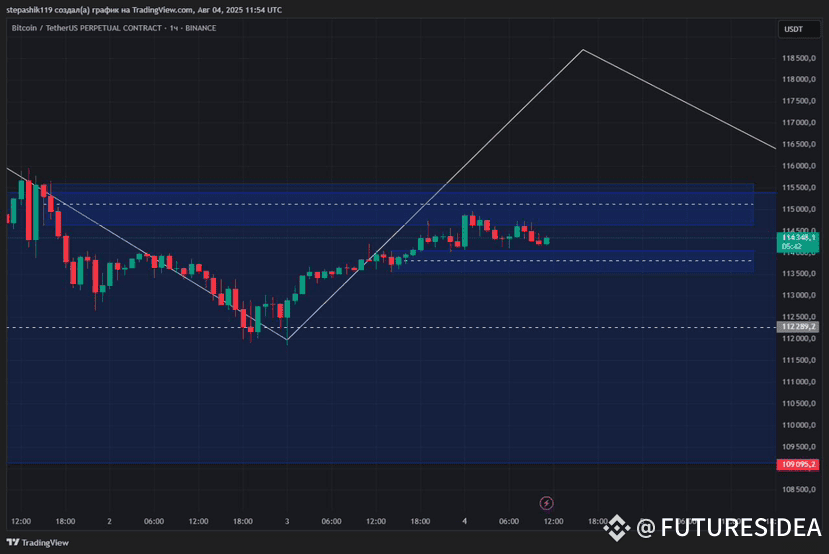Click the candle countdown timer 05:42

[x=791, y=247]
